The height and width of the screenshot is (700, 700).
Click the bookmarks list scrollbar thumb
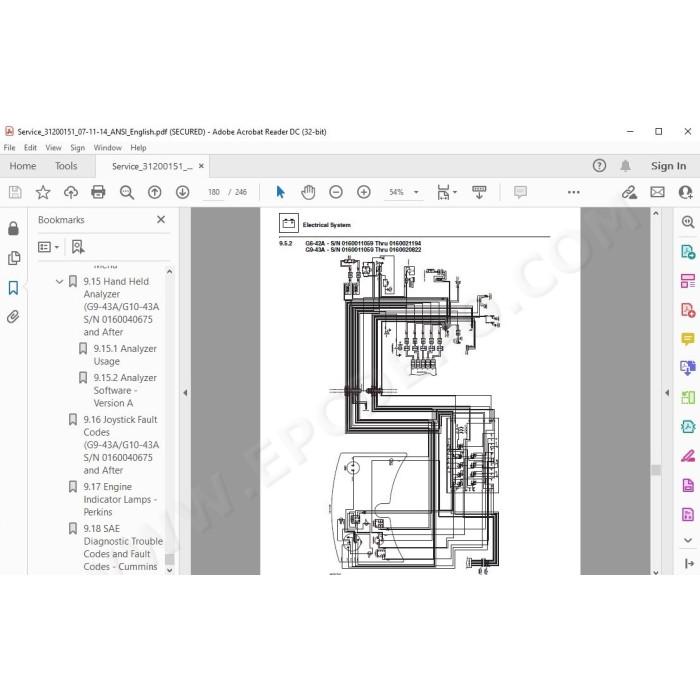click(x=169, y=559)
